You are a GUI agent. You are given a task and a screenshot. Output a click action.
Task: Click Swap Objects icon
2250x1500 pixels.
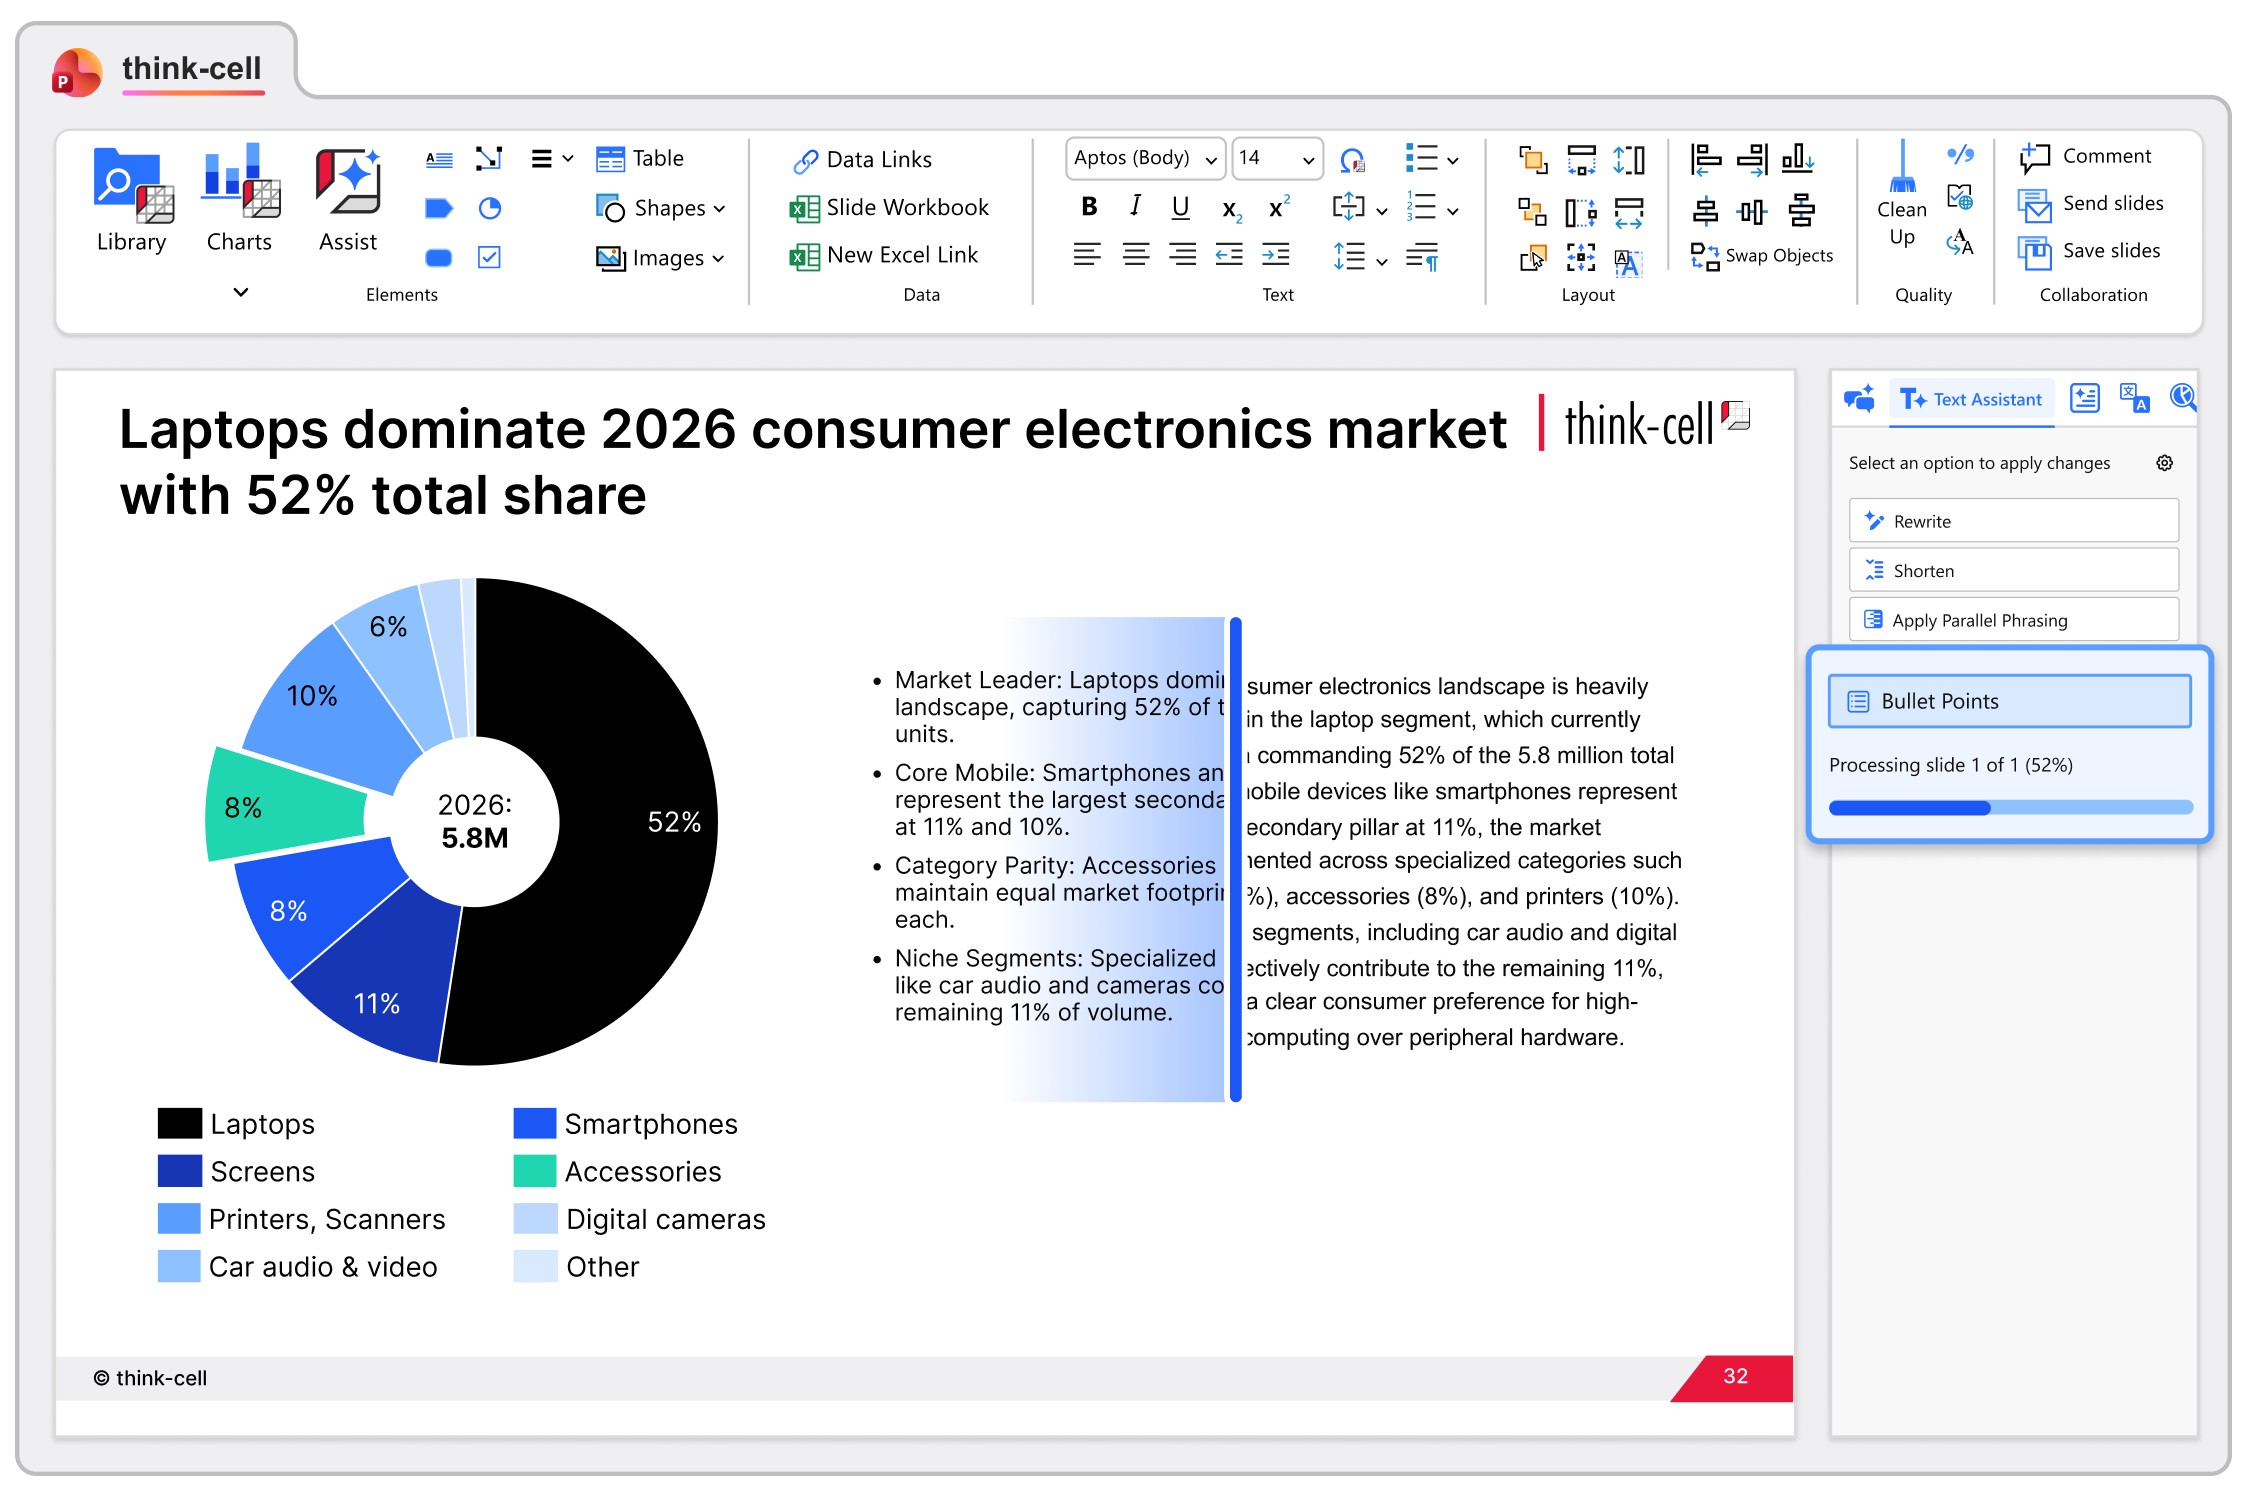(1704, 256)
